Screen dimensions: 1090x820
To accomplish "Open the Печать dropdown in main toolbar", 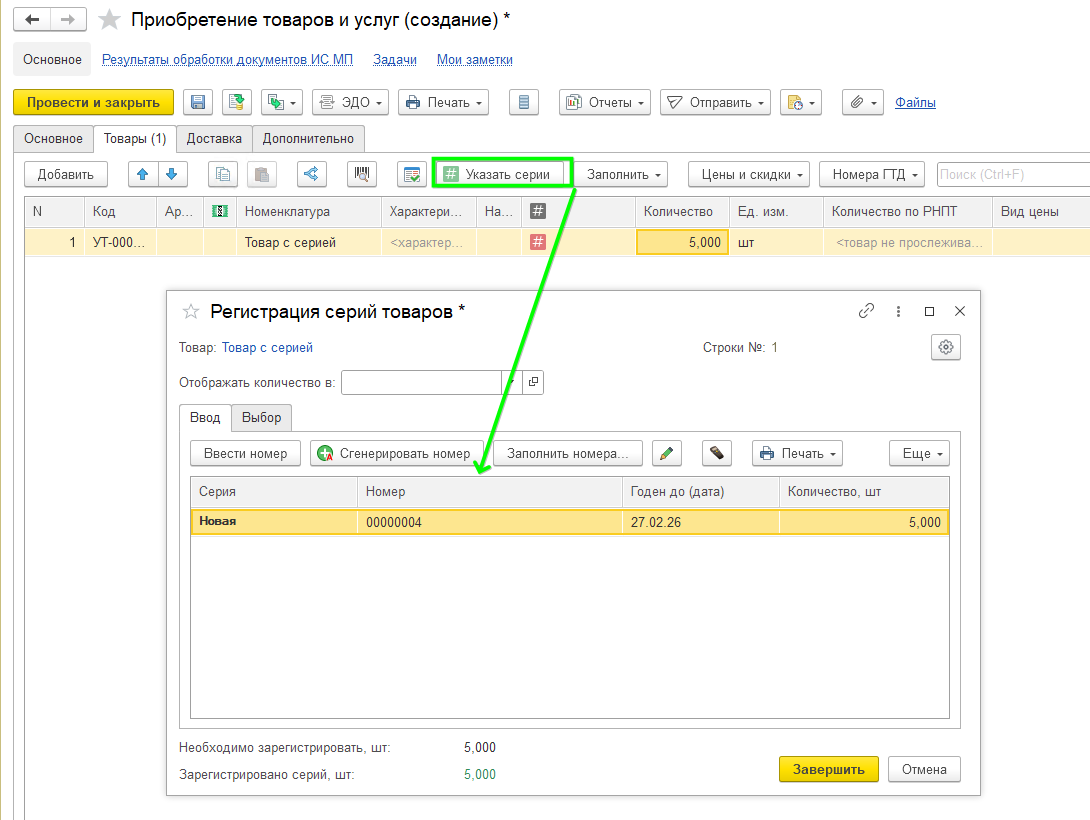I will [x=443, y=102].
